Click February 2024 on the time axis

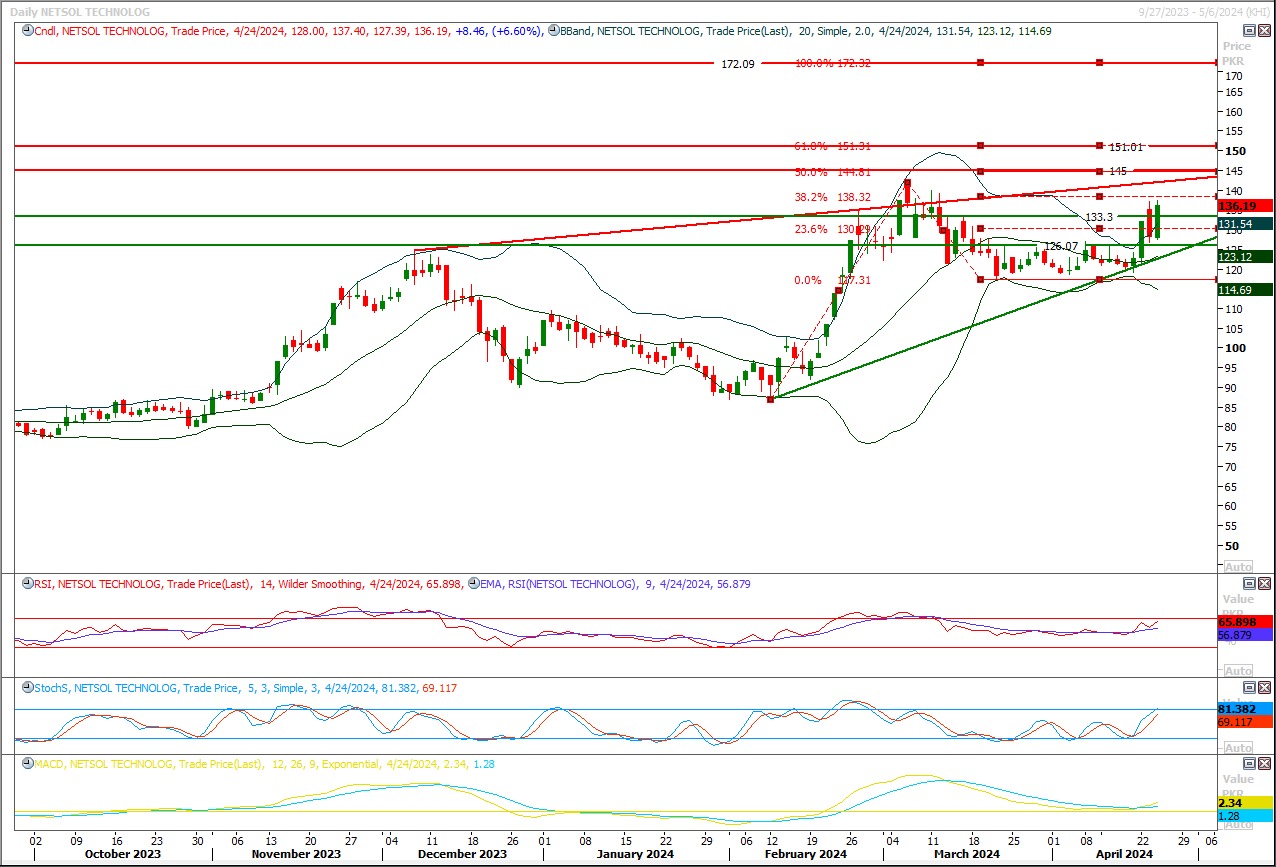click(x=807, y=855)
